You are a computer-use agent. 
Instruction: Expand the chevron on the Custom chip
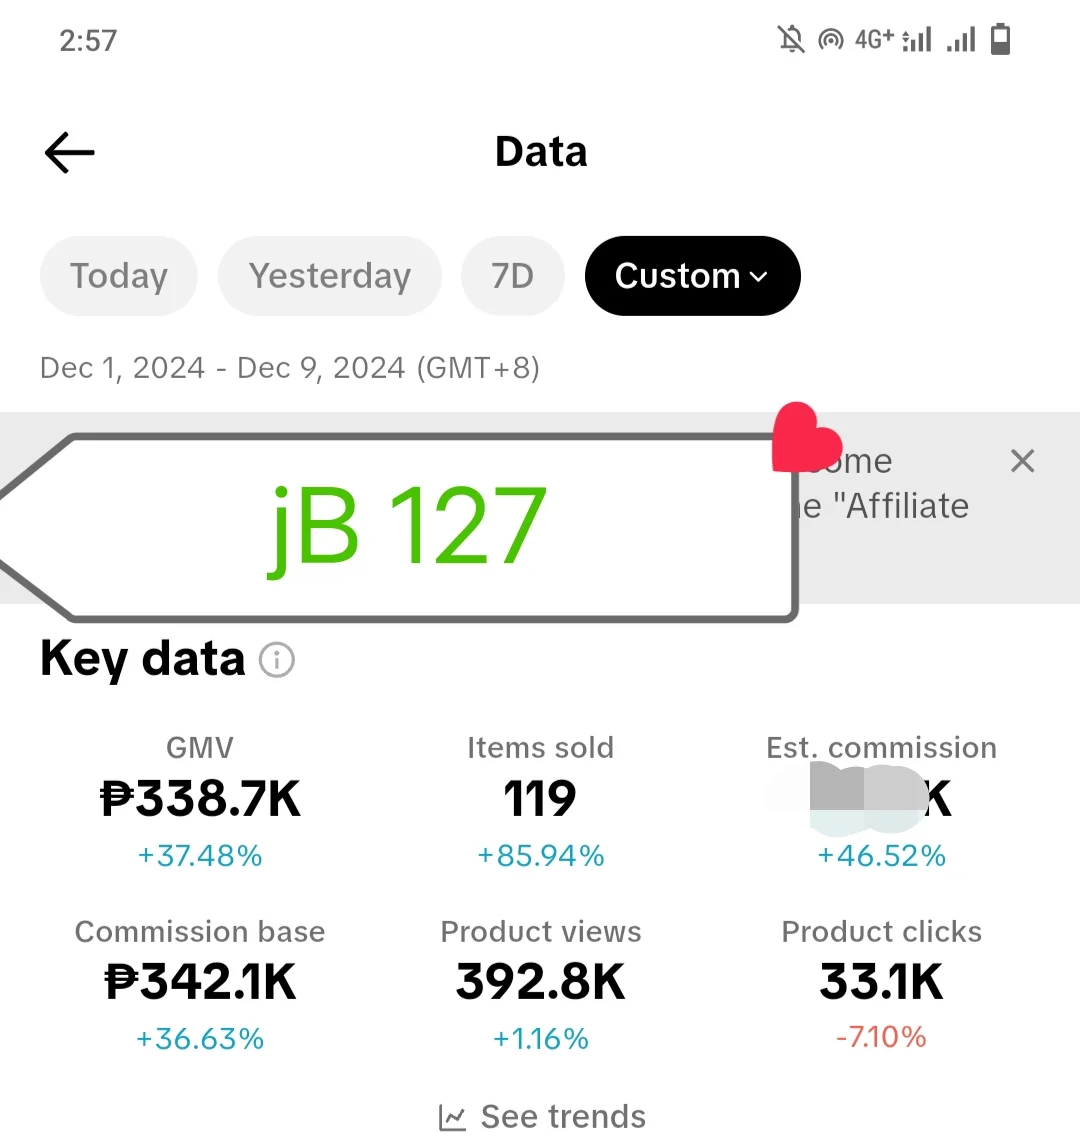coord(758,277)
